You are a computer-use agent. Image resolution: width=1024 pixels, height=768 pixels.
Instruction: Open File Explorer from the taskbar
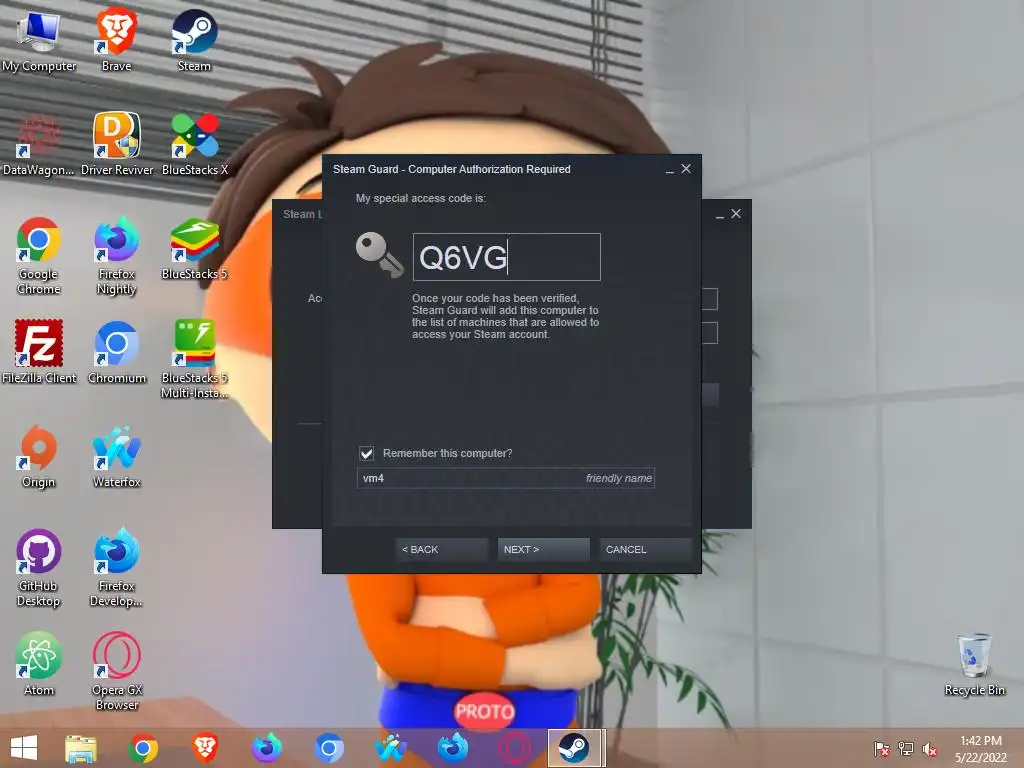(81, 748)
